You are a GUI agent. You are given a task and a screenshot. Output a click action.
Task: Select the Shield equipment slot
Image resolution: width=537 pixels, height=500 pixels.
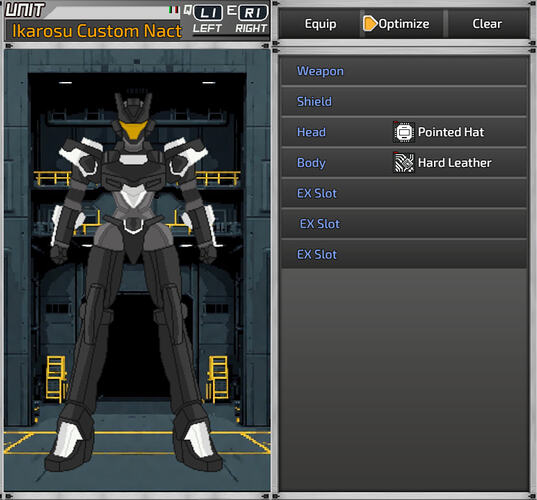(x=404, y=102)
